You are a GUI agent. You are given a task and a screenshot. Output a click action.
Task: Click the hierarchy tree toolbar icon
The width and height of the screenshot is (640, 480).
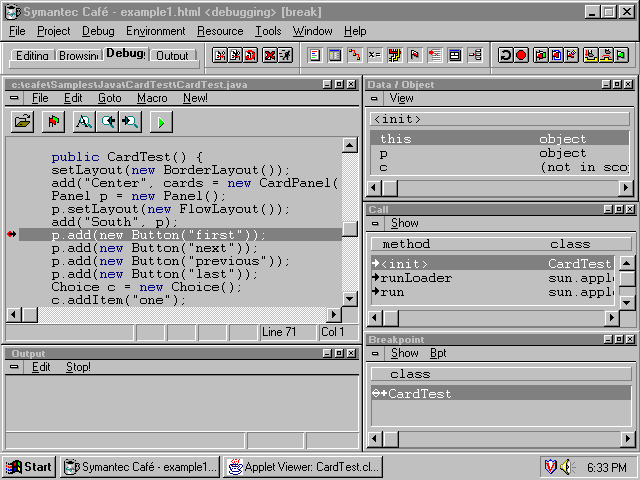475,55
